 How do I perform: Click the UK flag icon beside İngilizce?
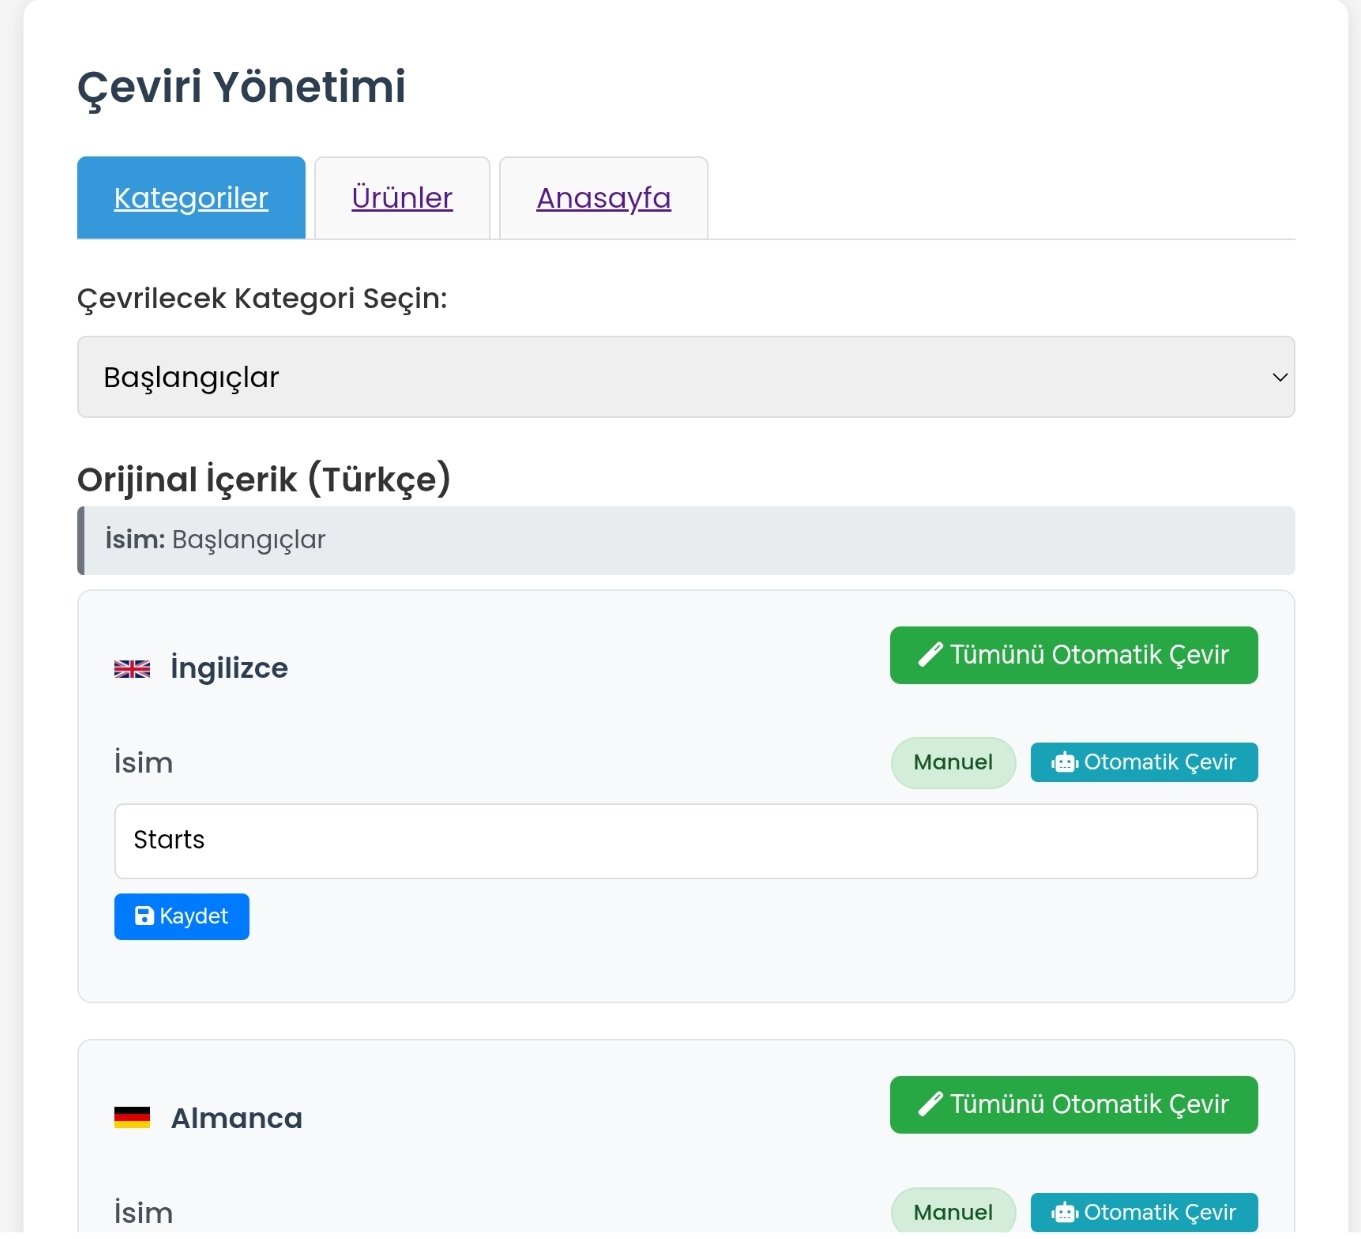tap(132, 669)
